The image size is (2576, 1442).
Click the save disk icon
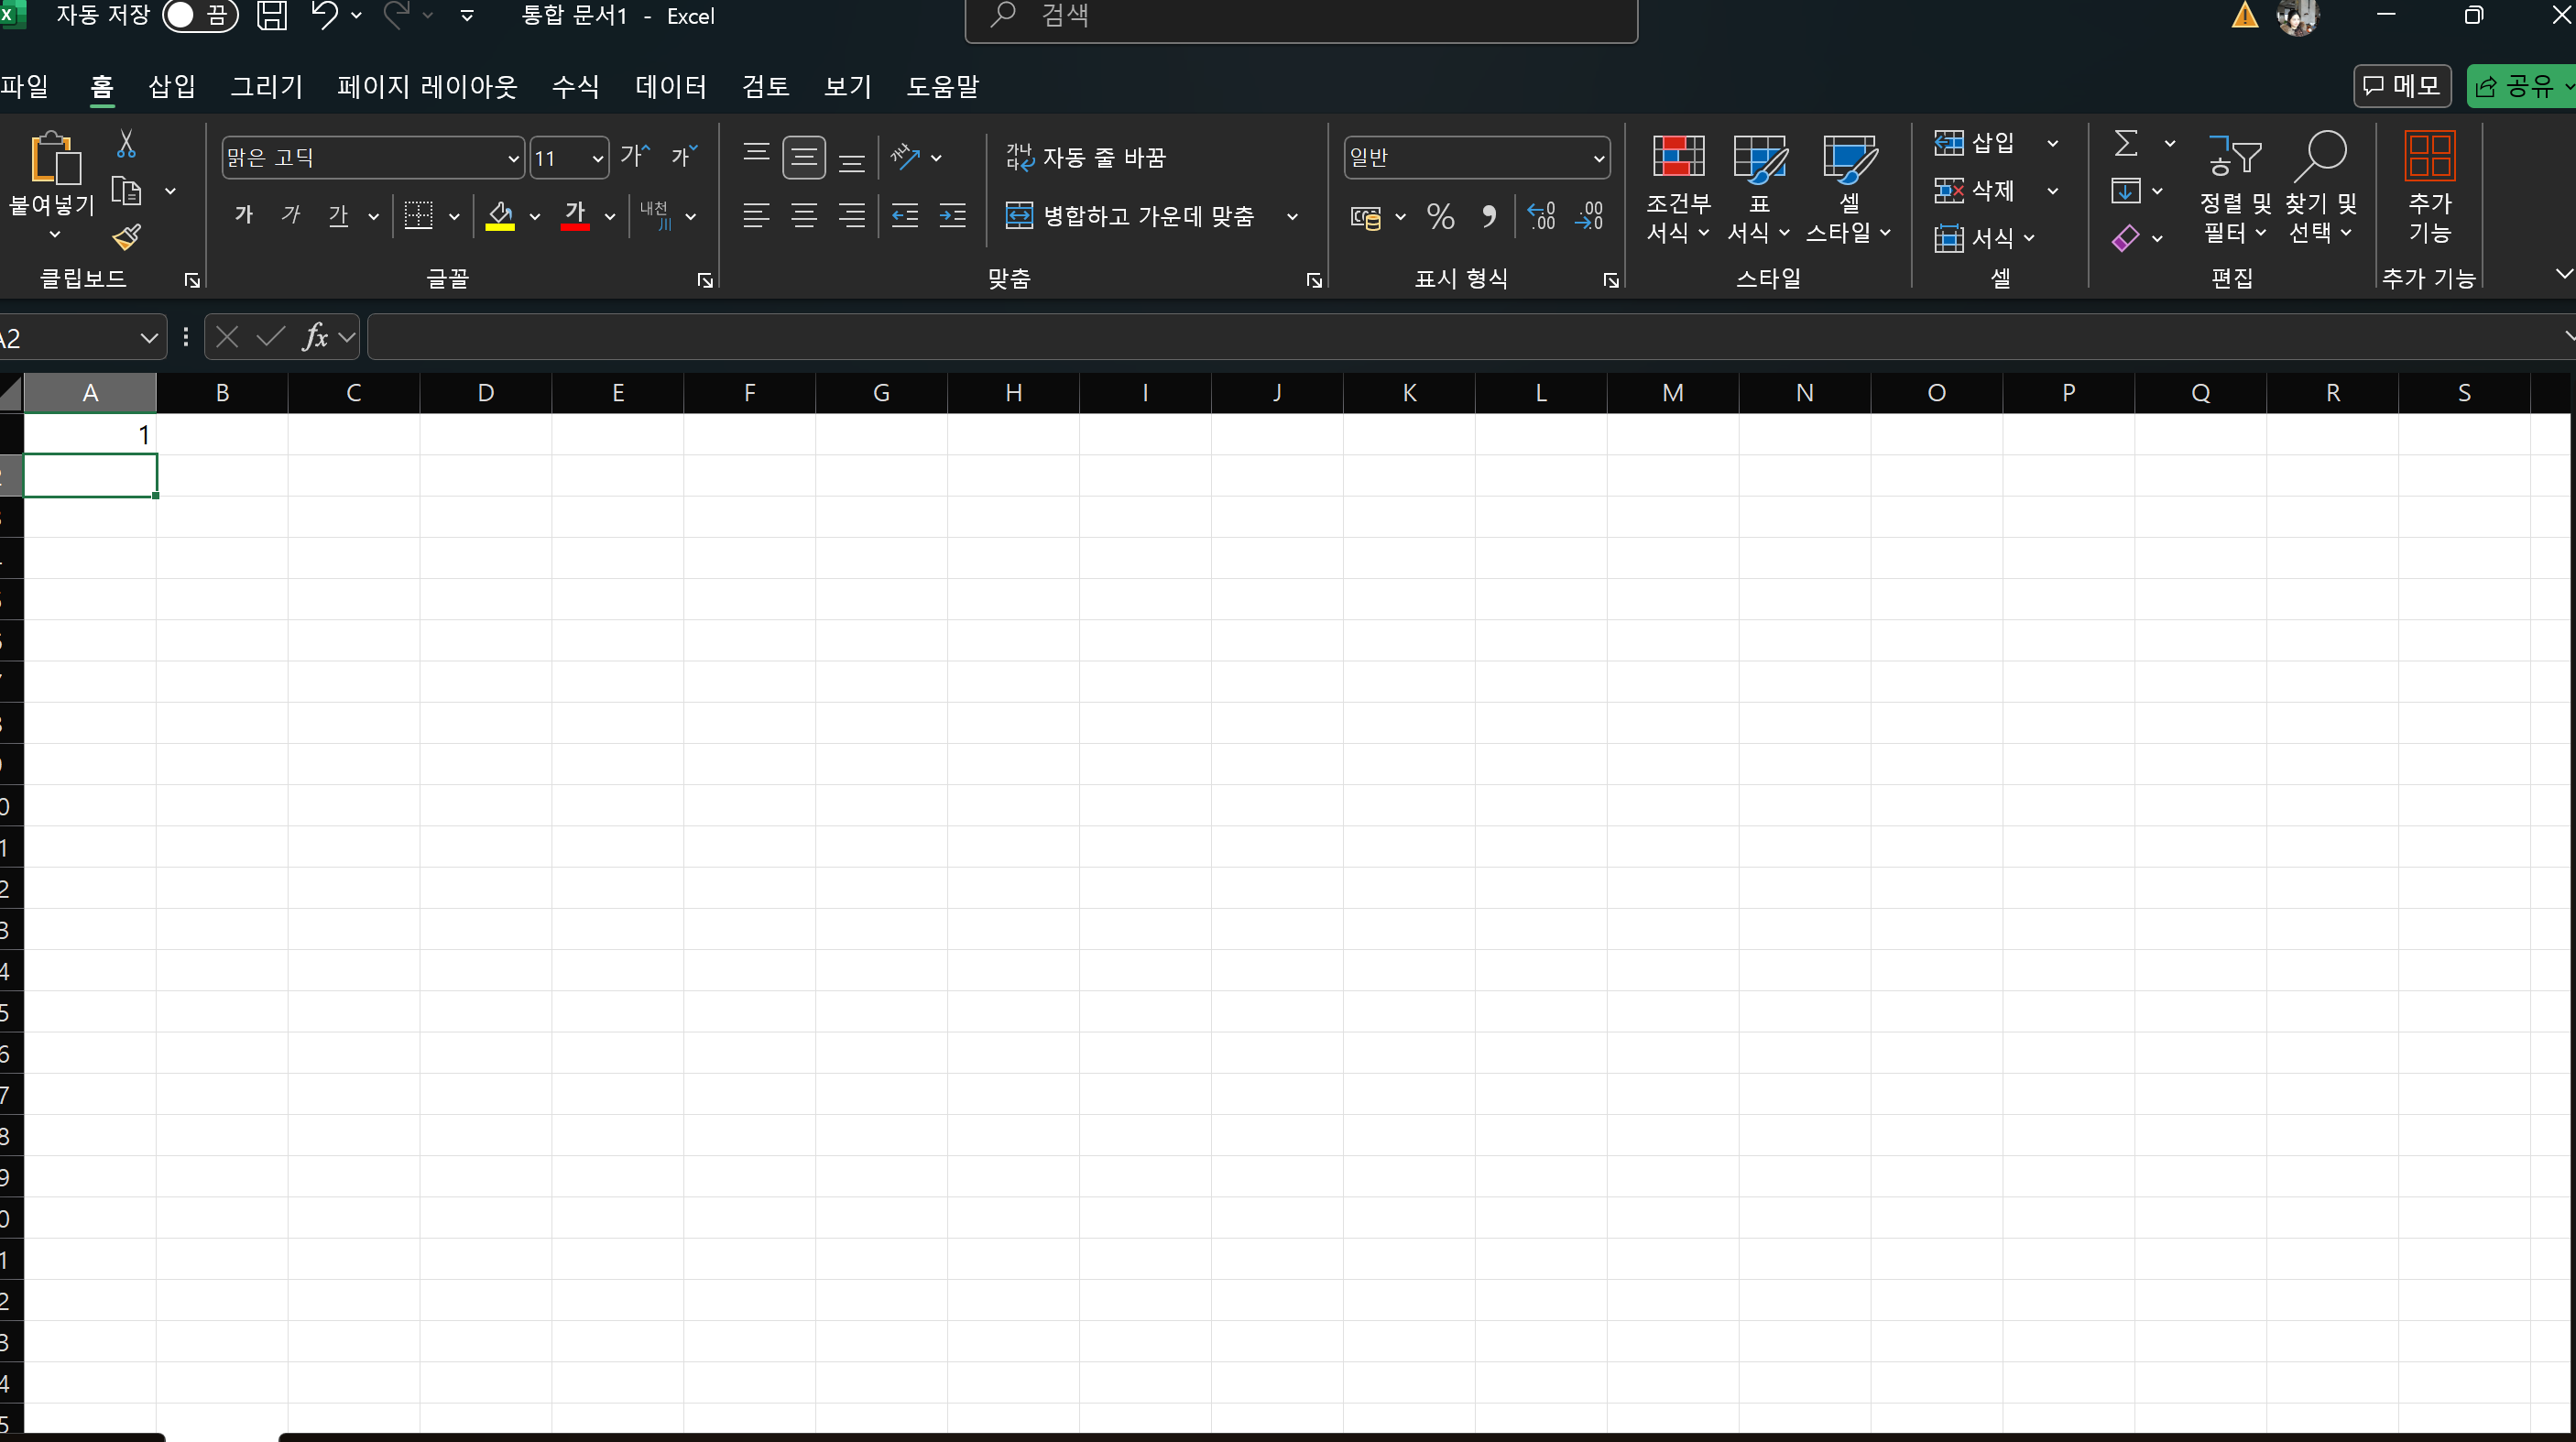pos(272,16)
